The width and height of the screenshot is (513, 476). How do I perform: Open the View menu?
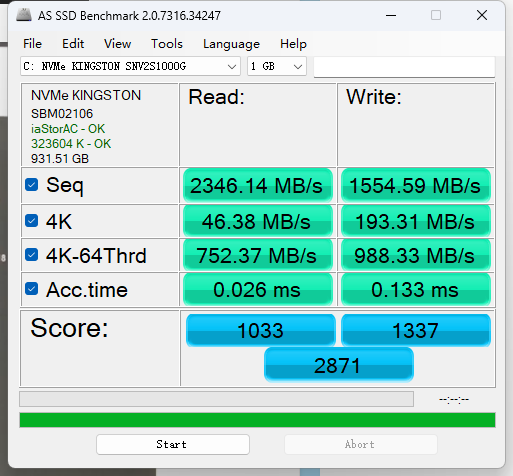117,44
